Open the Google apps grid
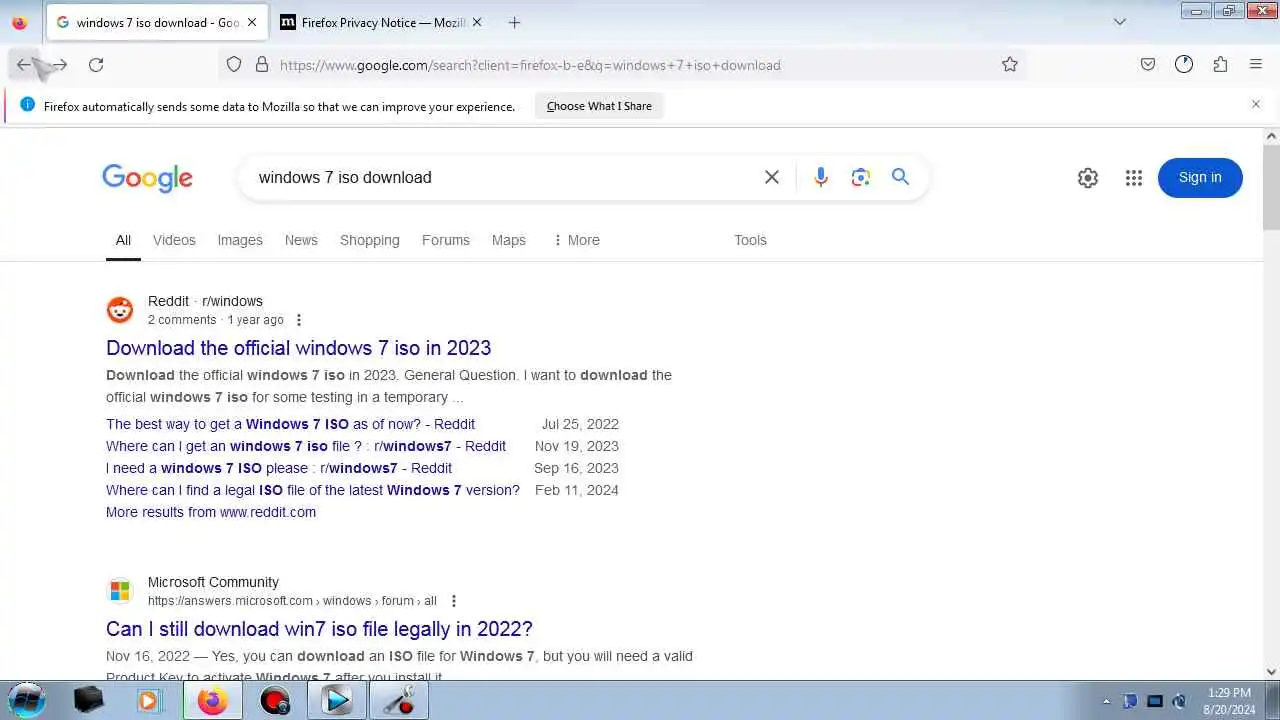1280x720 pixels. (x=1134, y=178)
